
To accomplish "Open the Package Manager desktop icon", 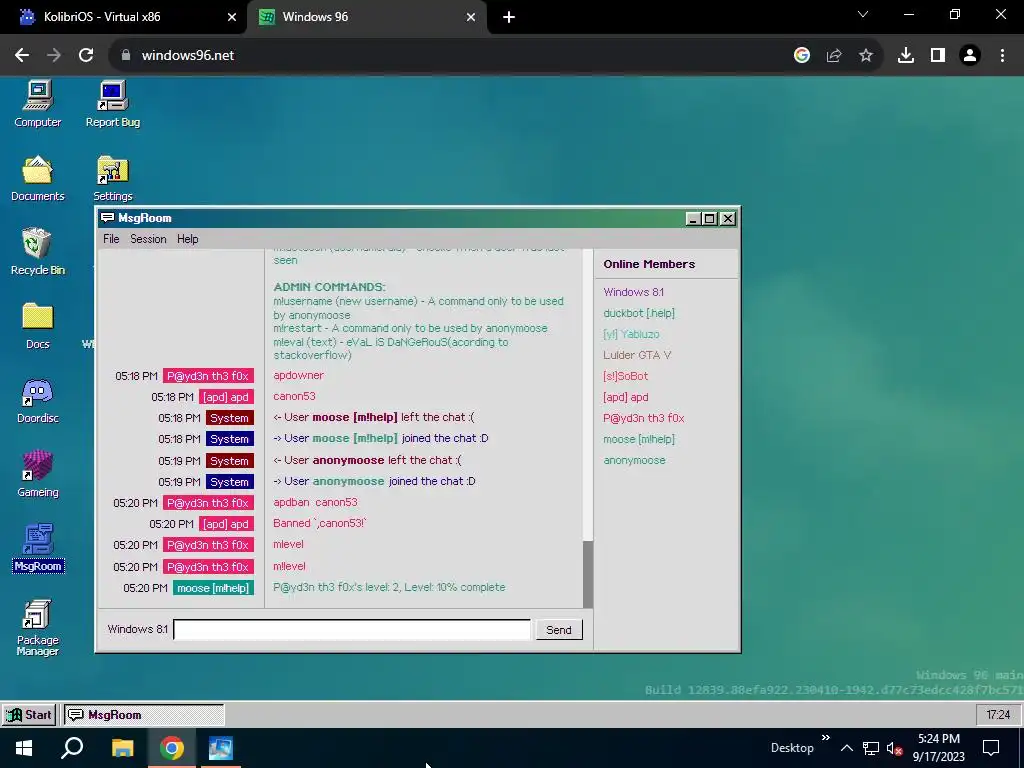I will [x=37, y=628].
